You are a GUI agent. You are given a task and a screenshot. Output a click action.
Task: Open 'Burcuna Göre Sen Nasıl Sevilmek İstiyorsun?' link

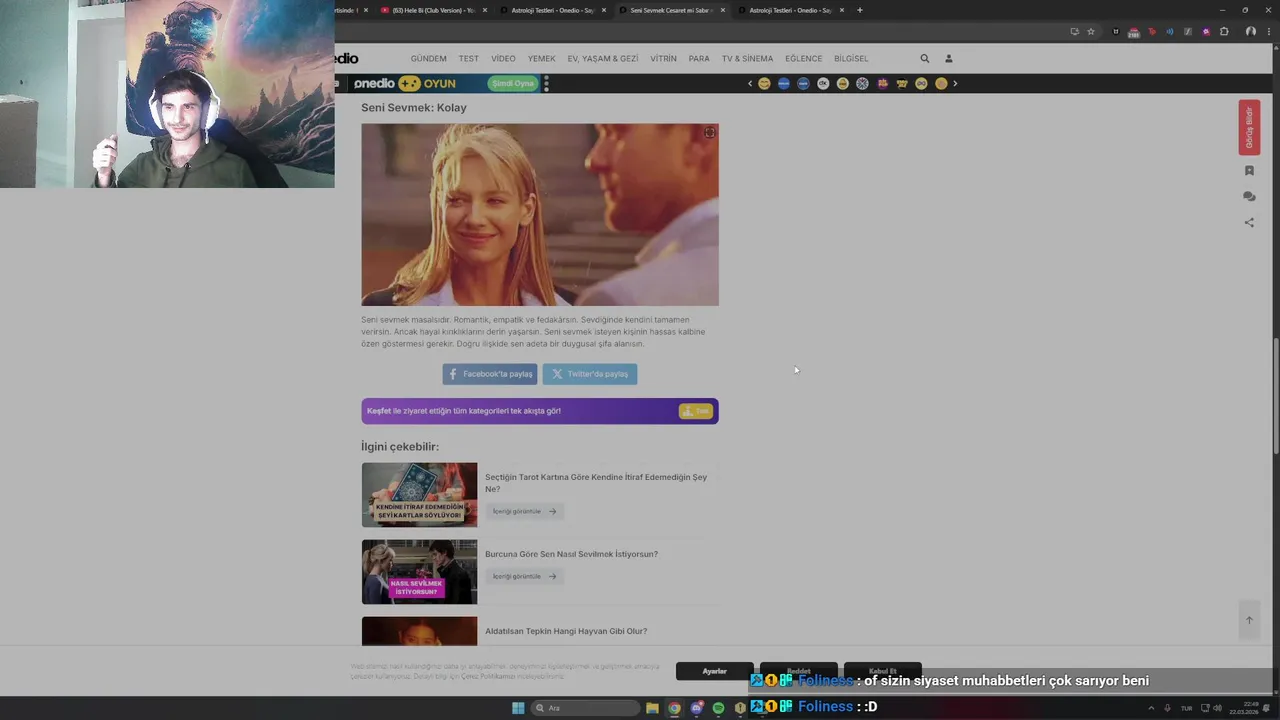571,554
